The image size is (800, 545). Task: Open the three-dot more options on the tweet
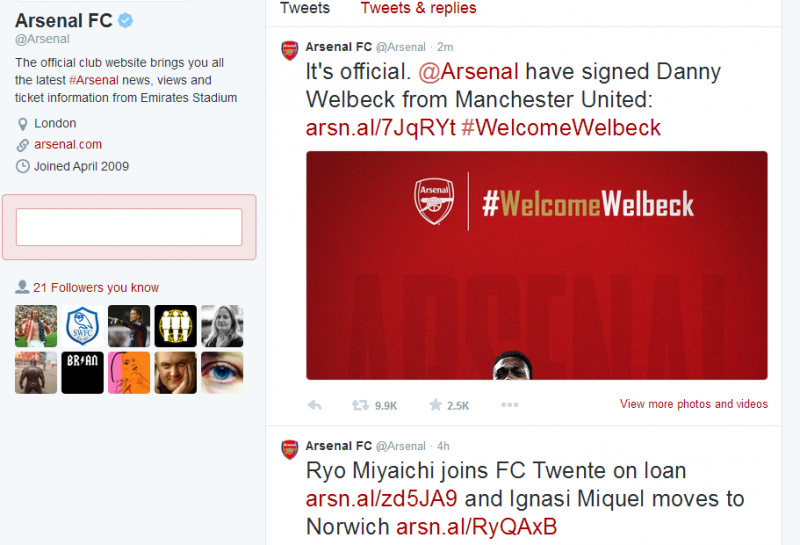pyautogui.click(x=510, y=405)
